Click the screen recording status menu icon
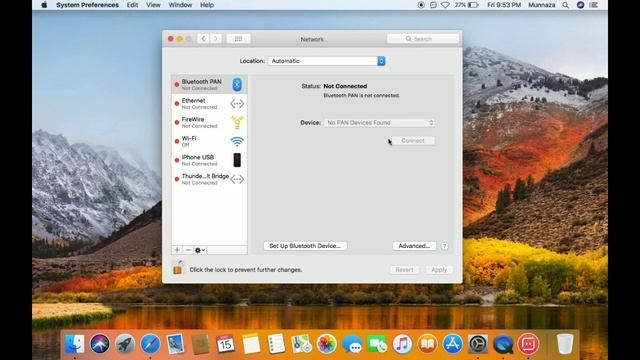The width and height of the screenshot is (640, 360). (421, 5)
